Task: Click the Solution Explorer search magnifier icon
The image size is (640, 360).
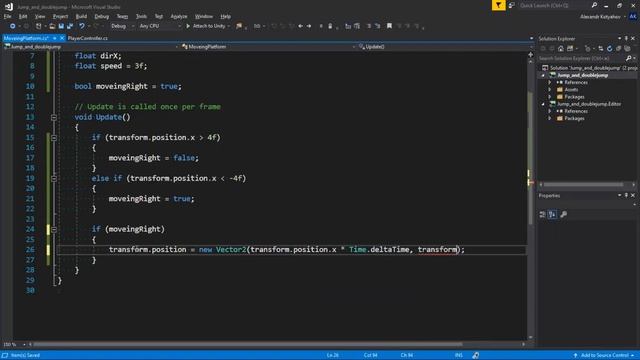Action: tap(629, 58)
